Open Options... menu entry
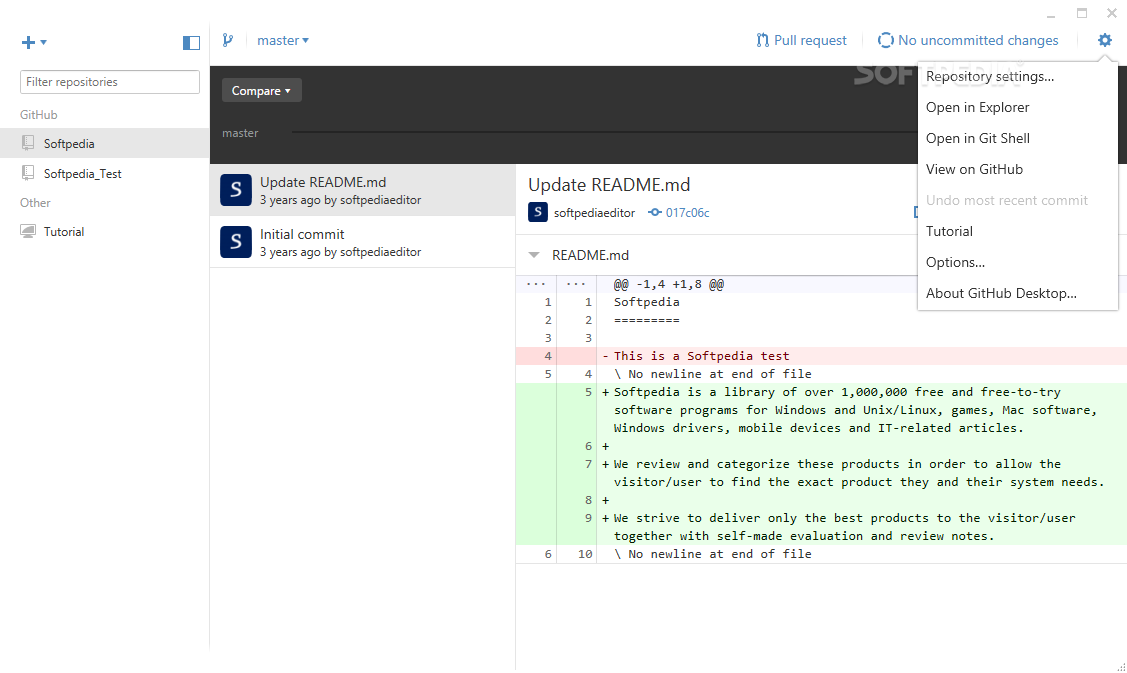The height and width of the screenshot is (673, 1127). coord(1018,262)
